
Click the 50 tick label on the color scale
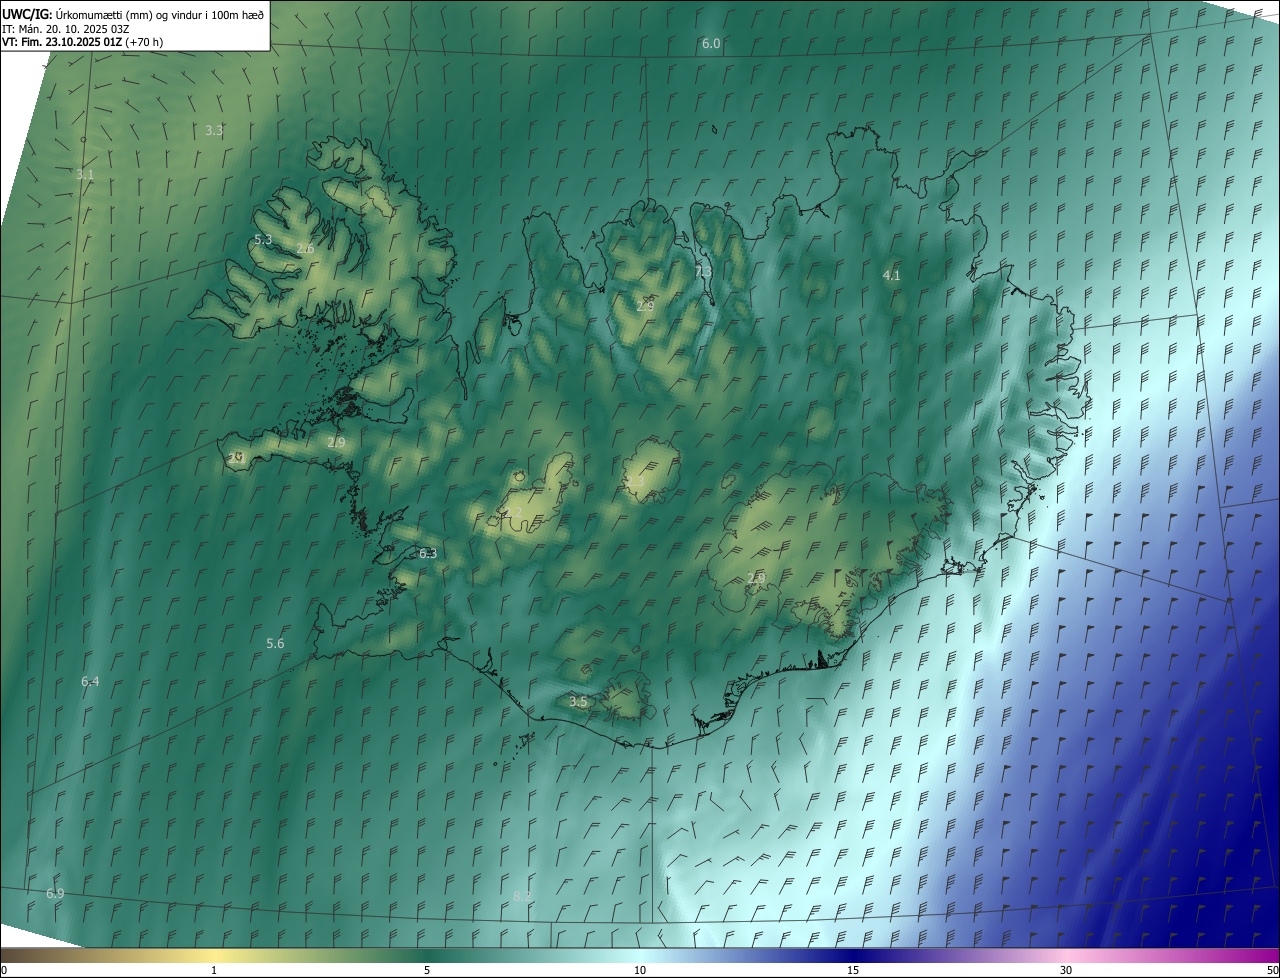point(1272,970)
